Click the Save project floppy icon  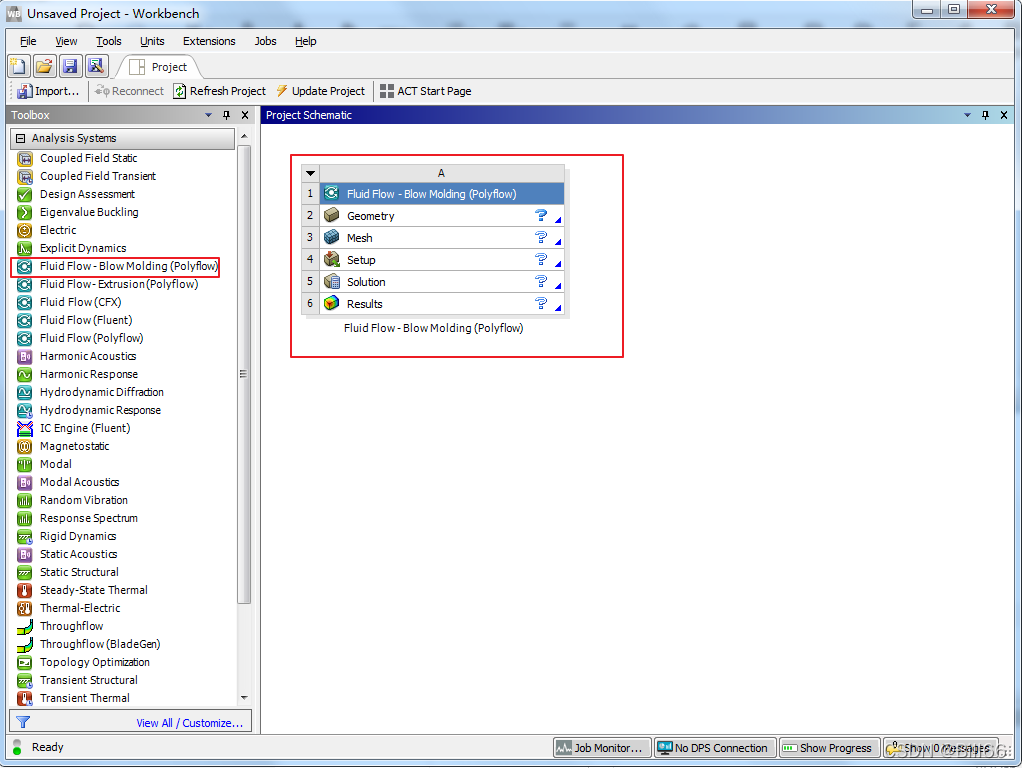pyautogui.click(x=70, y=66)
